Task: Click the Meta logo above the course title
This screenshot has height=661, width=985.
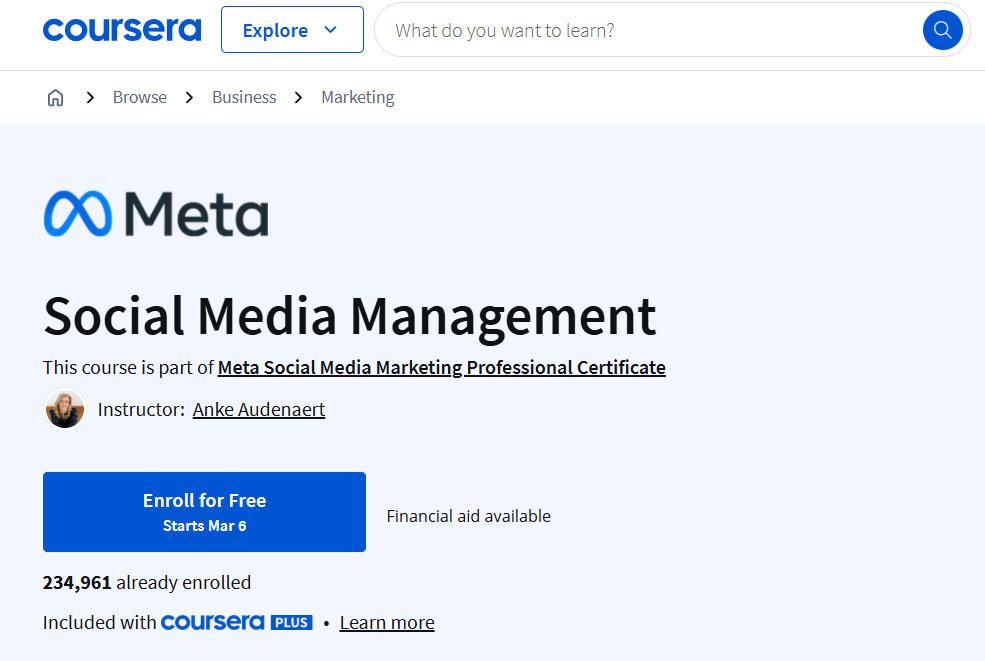Action: click(x=154, y=213)
